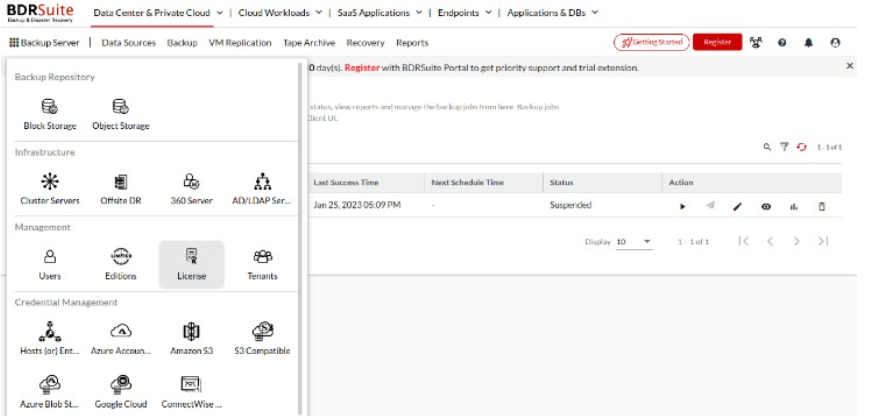The width and height of the screenshot is (870, 416).
Task: Open Google Cloud credentials
Action: [120, 392]
